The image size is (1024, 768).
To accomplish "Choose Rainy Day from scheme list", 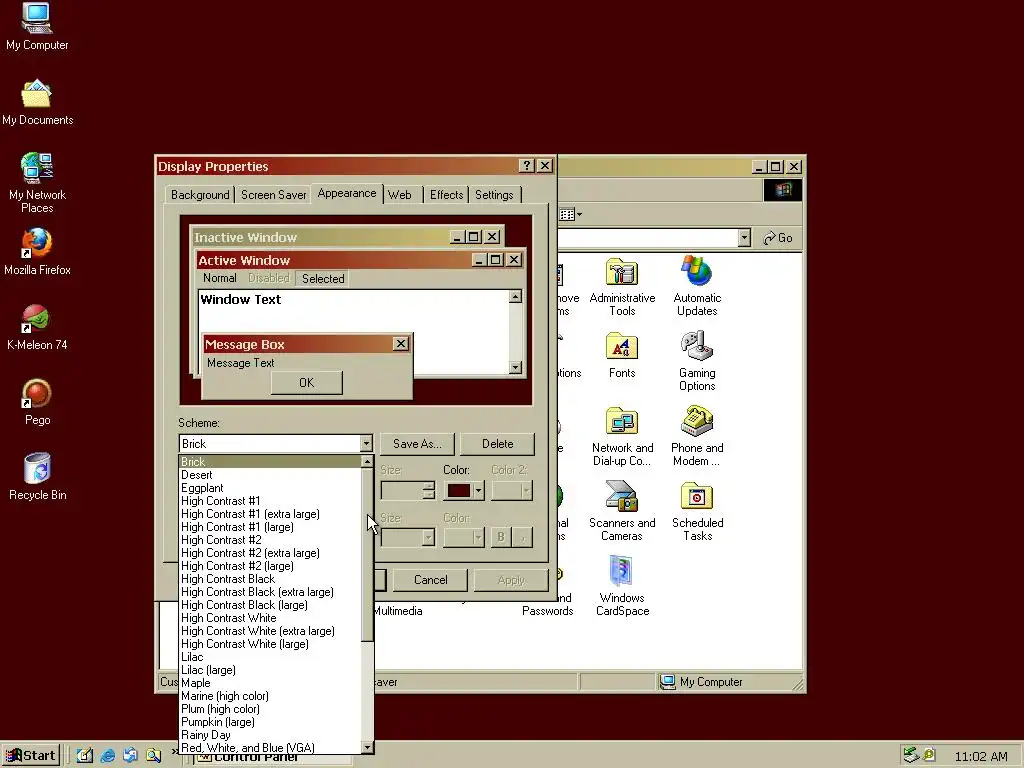I will coord(270,735).
